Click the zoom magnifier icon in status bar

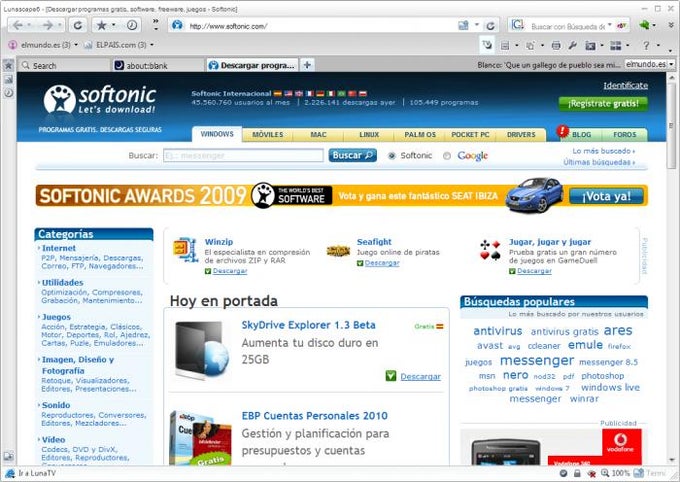(x=605, y=473)
